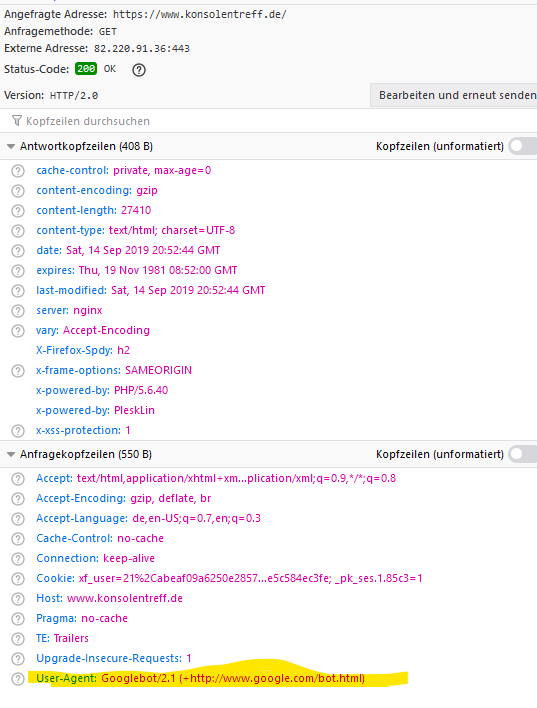Click the X-Firefox-Spdy h2 row

pyautogui.click(x=83, y=350)
